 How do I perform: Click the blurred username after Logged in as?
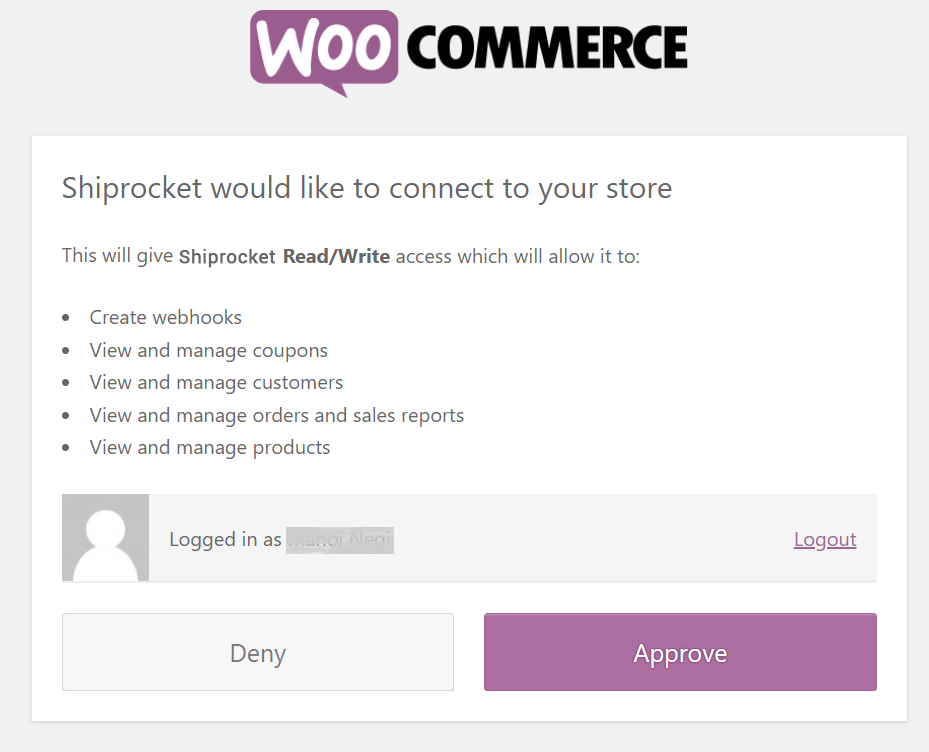click(340, 540)
